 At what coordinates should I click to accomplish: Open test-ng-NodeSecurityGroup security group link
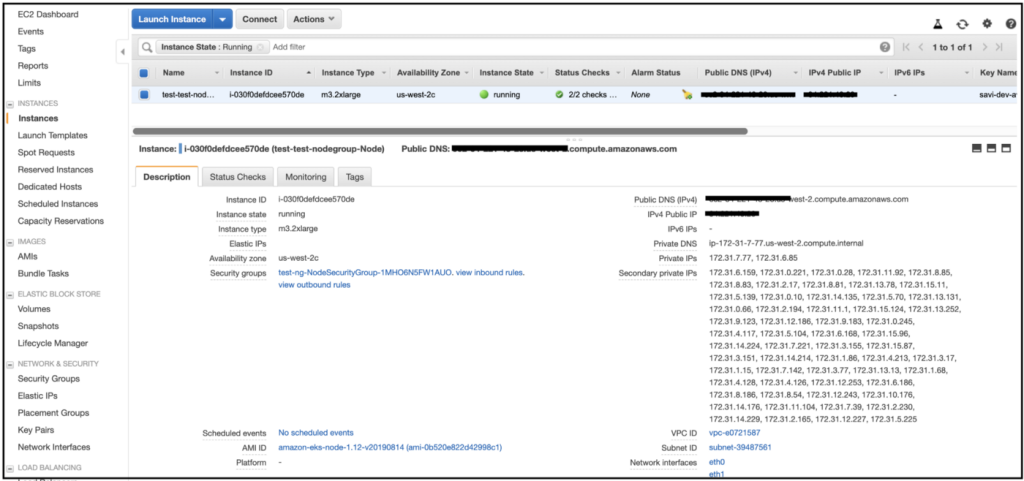pos(365,273)
